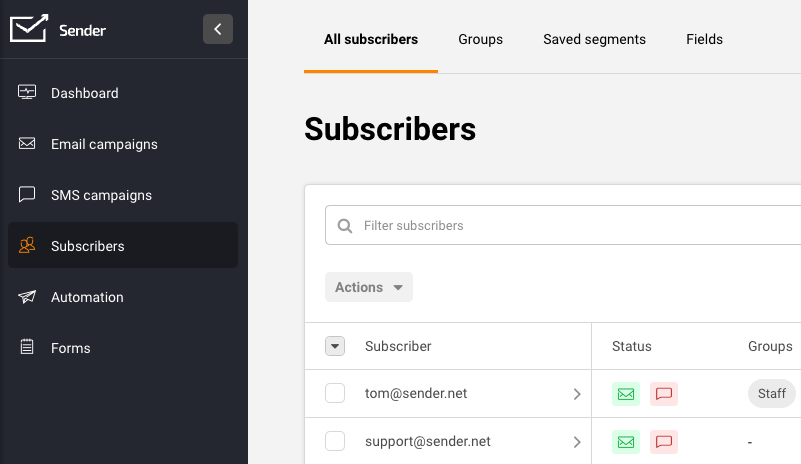Switch to the Groups tab
The width and height of the screenshot is (801, 464).
point(480,40)
